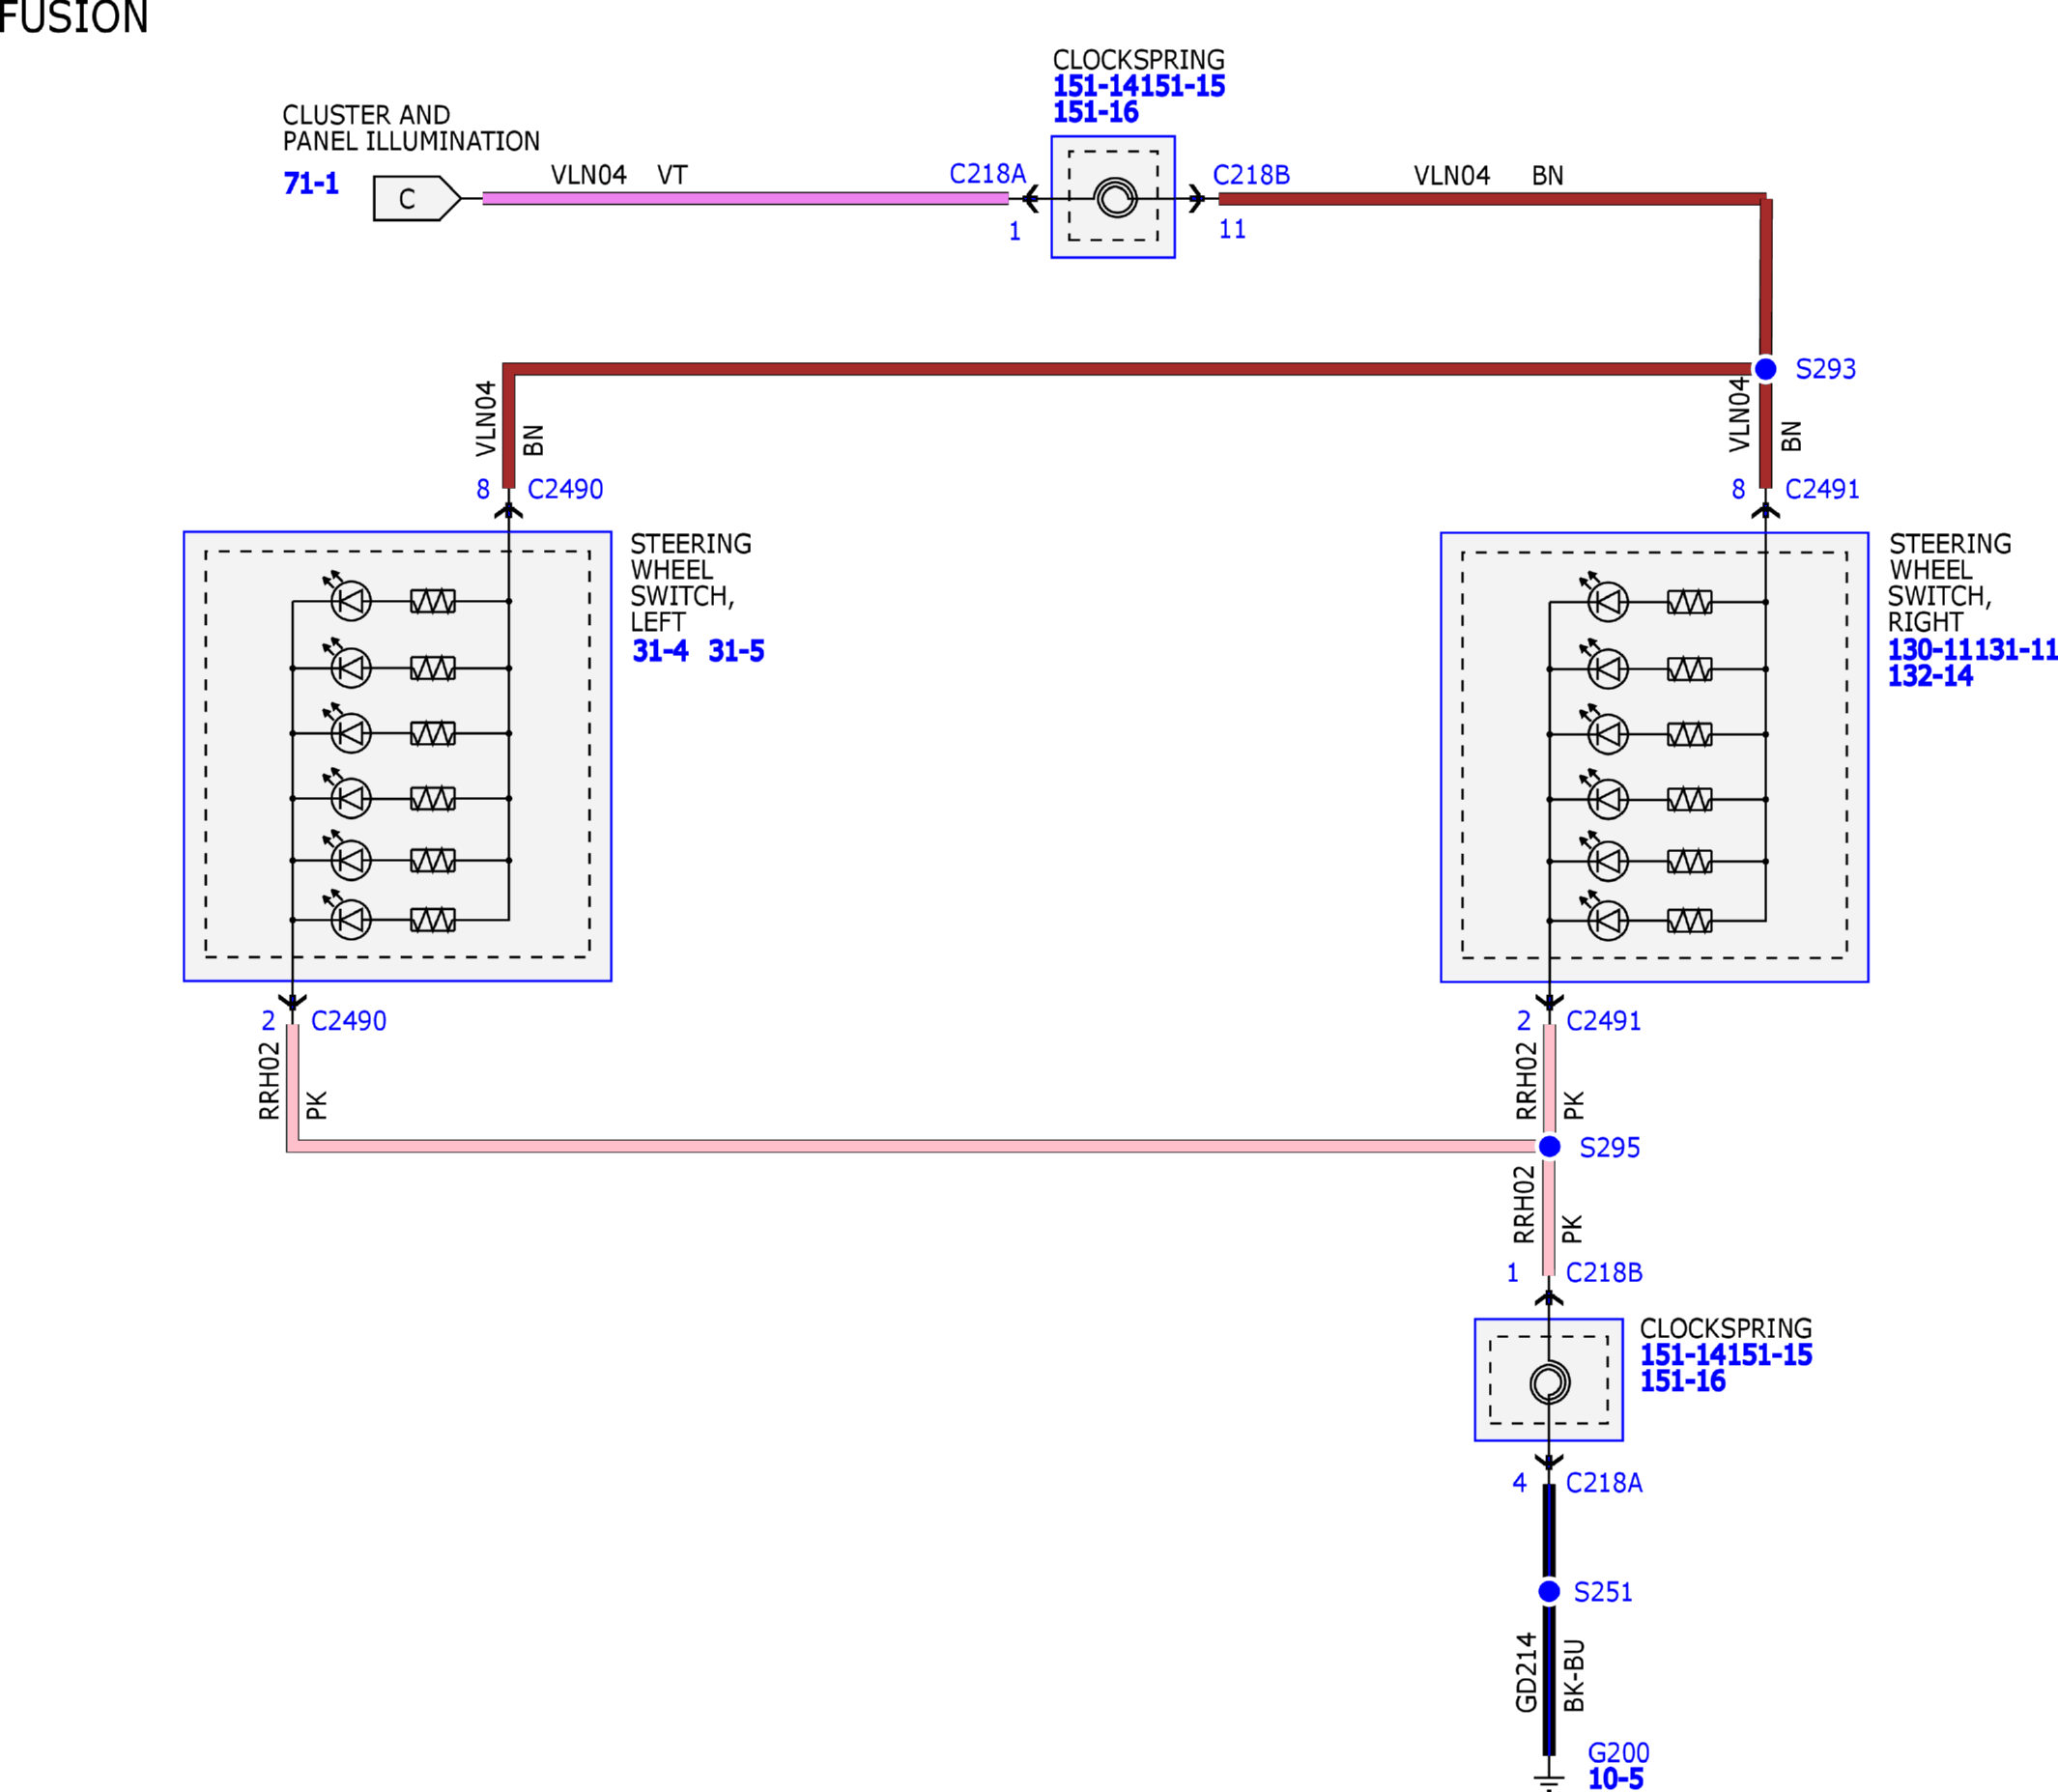Viewport: 2058px width, 1792px height.
Task: Click the C2490 connector label at pin 2
Action: (349, 1021)
